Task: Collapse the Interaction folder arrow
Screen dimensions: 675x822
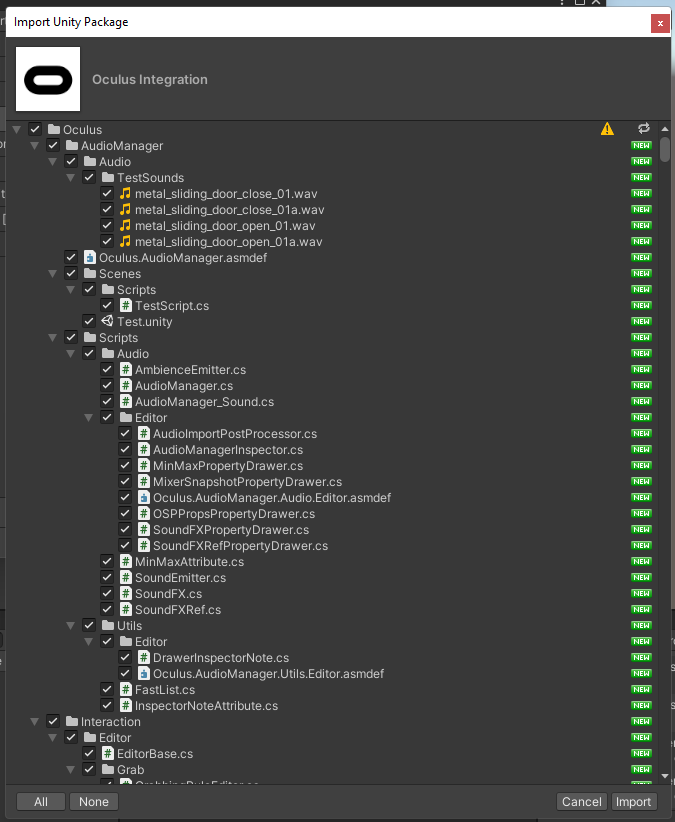Action: click(35, 721)
